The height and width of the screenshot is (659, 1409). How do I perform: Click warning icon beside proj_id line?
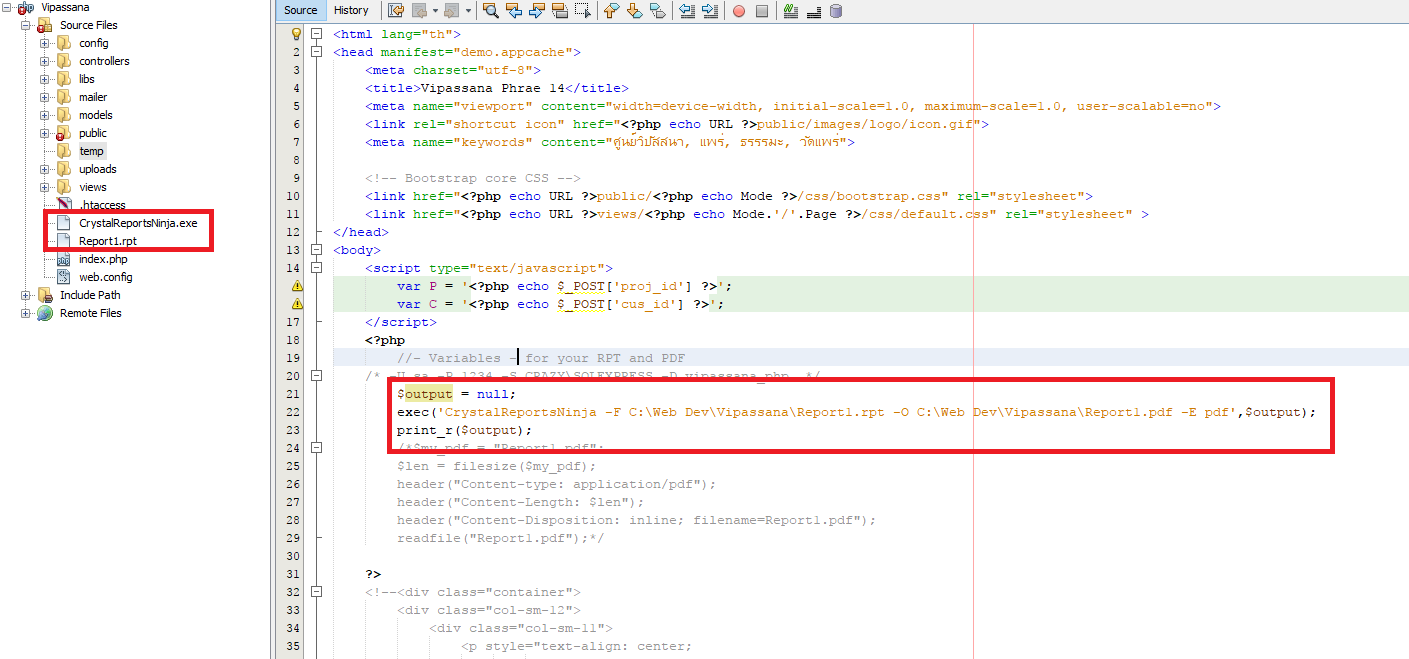pos(296,286)
